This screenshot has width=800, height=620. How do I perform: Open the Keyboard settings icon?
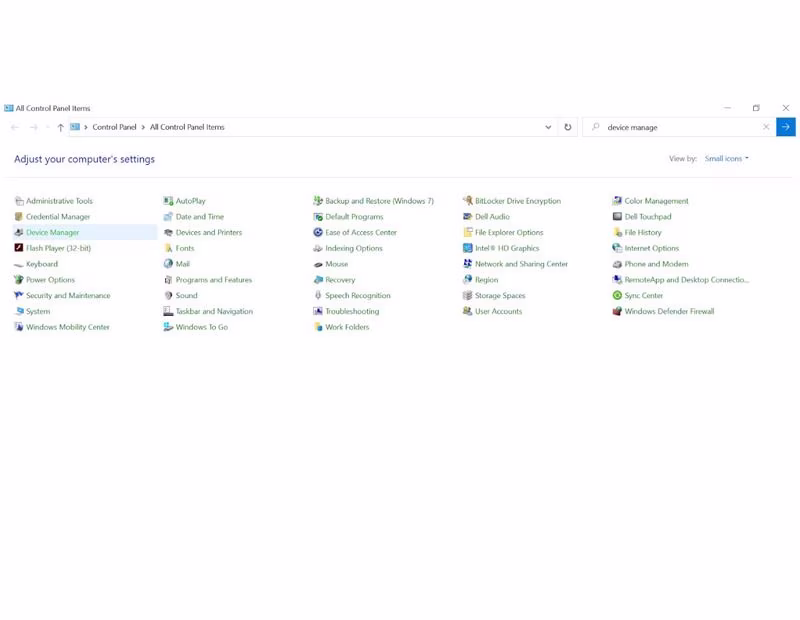pyautogui.click(x=19, y=264)
